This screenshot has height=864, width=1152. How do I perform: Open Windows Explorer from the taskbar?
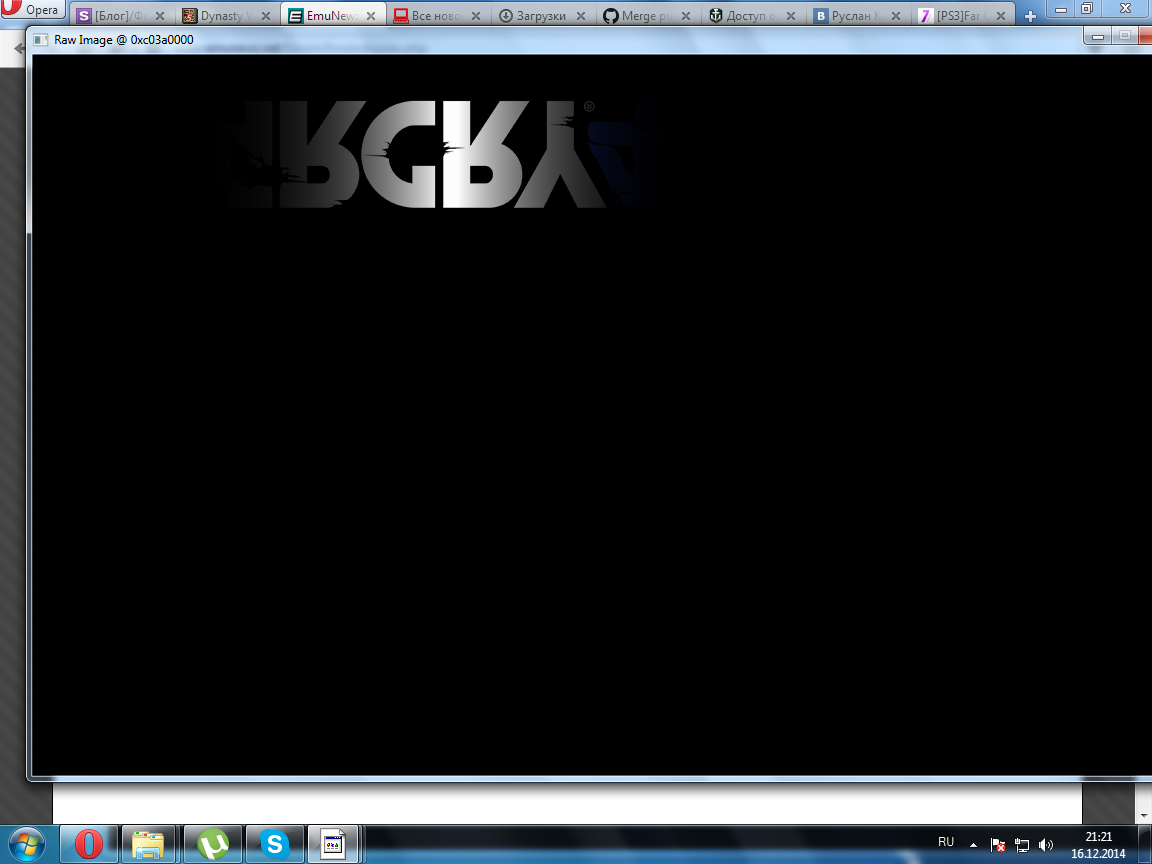(x=148, y=845)
